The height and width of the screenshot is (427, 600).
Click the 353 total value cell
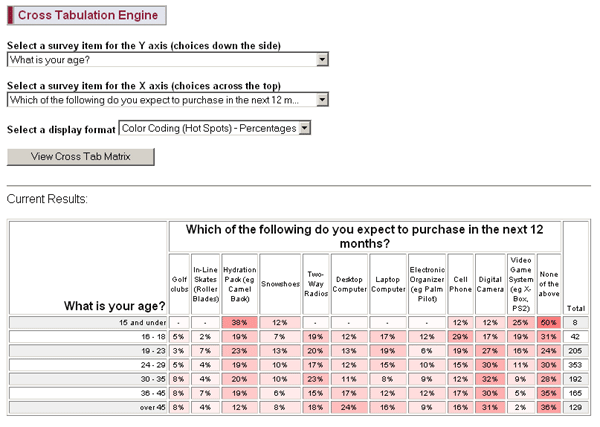click(575, 366)
